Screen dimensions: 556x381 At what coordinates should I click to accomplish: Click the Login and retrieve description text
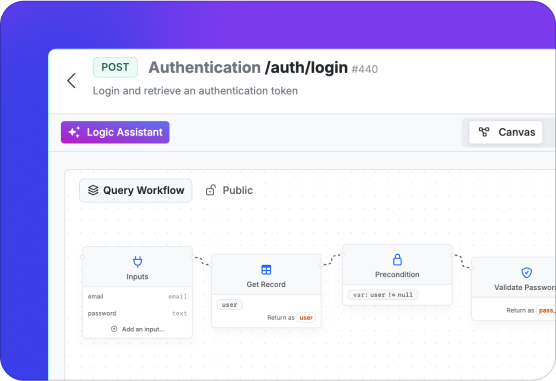[195, 91]
